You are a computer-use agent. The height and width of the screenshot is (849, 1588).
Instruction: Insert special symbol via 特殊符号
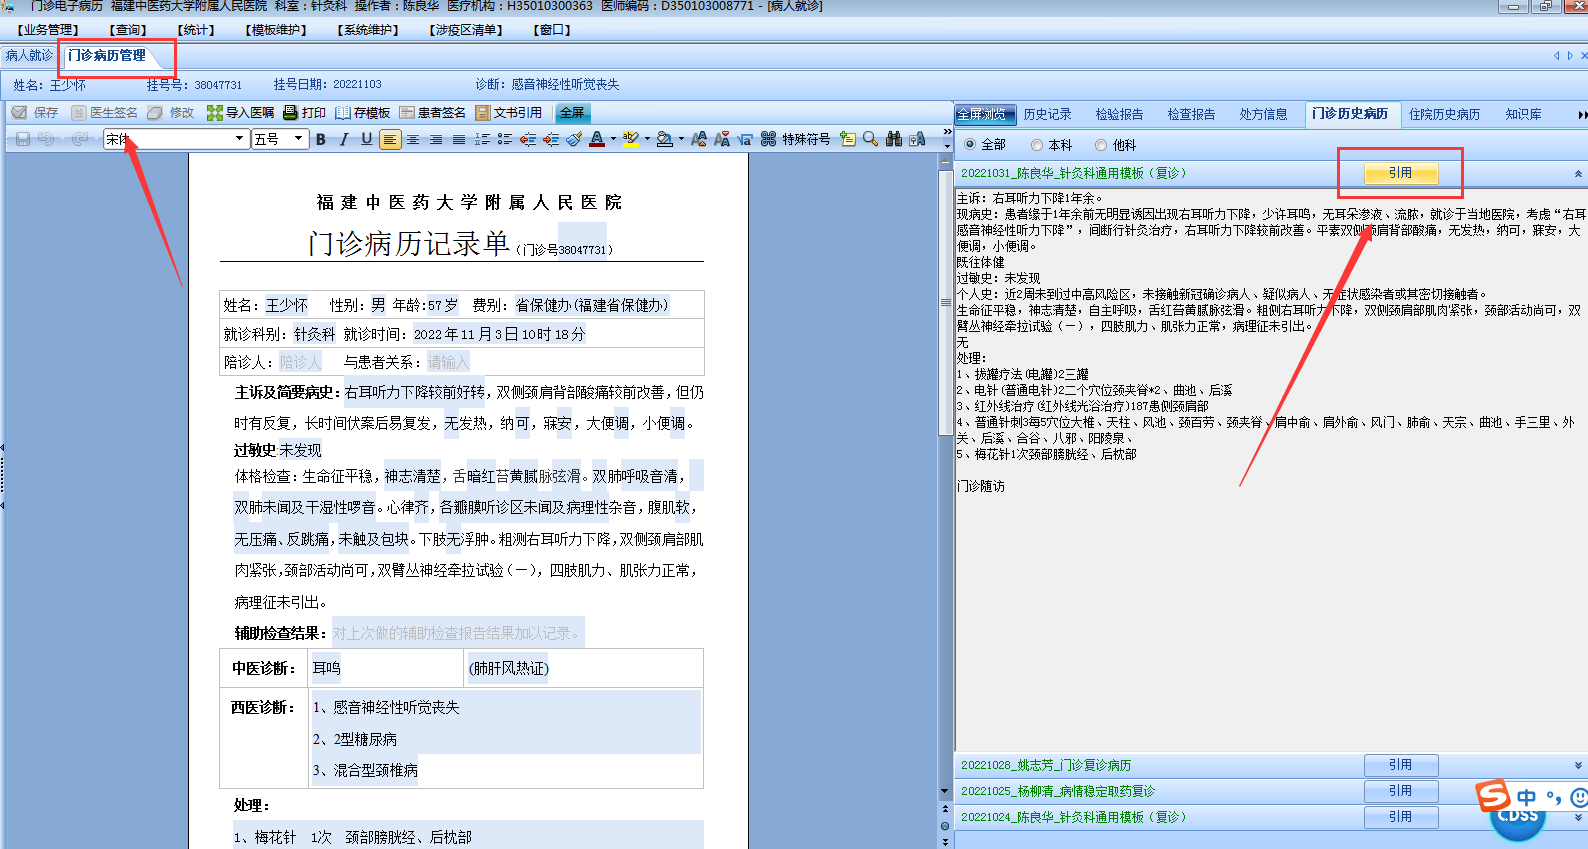tap(796, 139)
